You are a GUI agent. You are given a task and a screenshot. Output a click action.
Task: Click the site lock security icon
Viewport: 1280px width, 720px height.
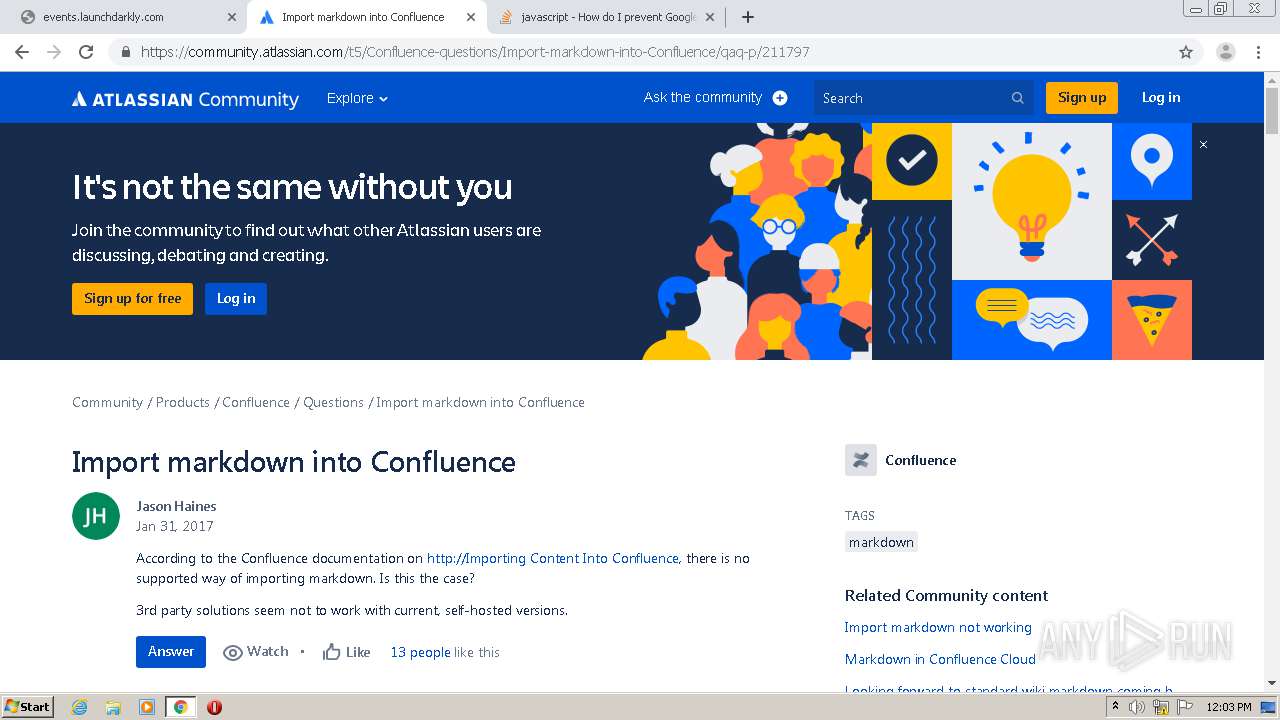point(126,52)
